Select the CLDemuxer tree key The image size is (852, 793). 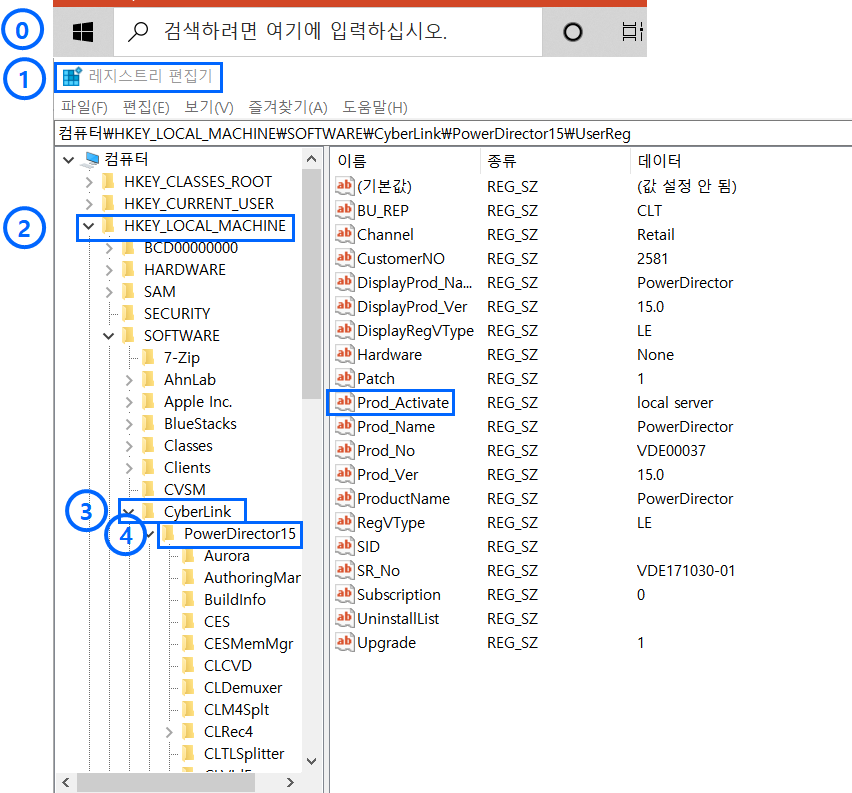click(243, 688)
